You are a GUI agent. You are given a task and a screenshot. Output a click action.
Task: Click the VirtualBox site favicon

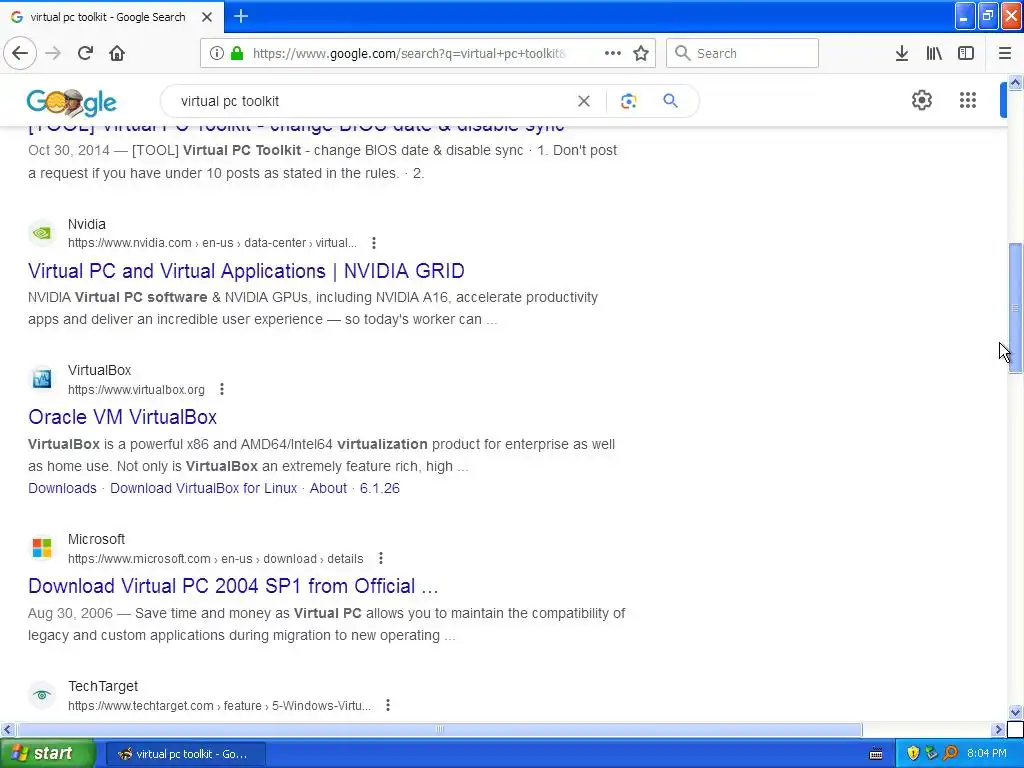click(x=42, y=379)
